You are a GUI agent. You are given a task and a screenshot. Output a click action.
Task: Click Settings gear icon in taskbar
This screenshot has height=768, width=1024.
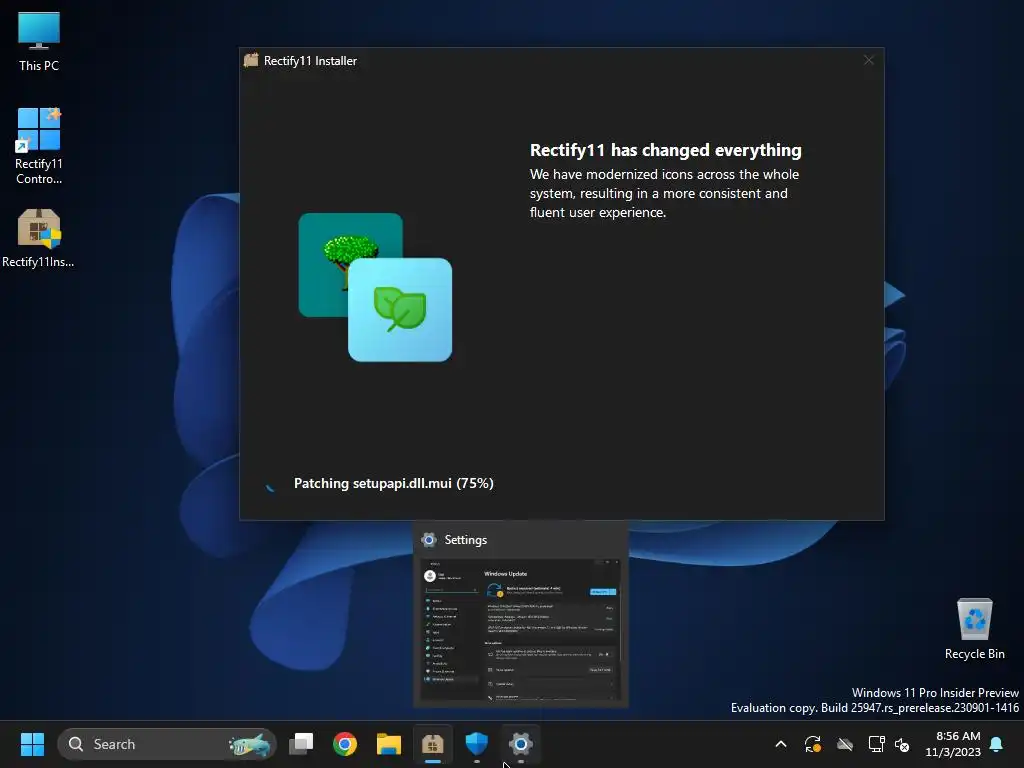[520, 744]
